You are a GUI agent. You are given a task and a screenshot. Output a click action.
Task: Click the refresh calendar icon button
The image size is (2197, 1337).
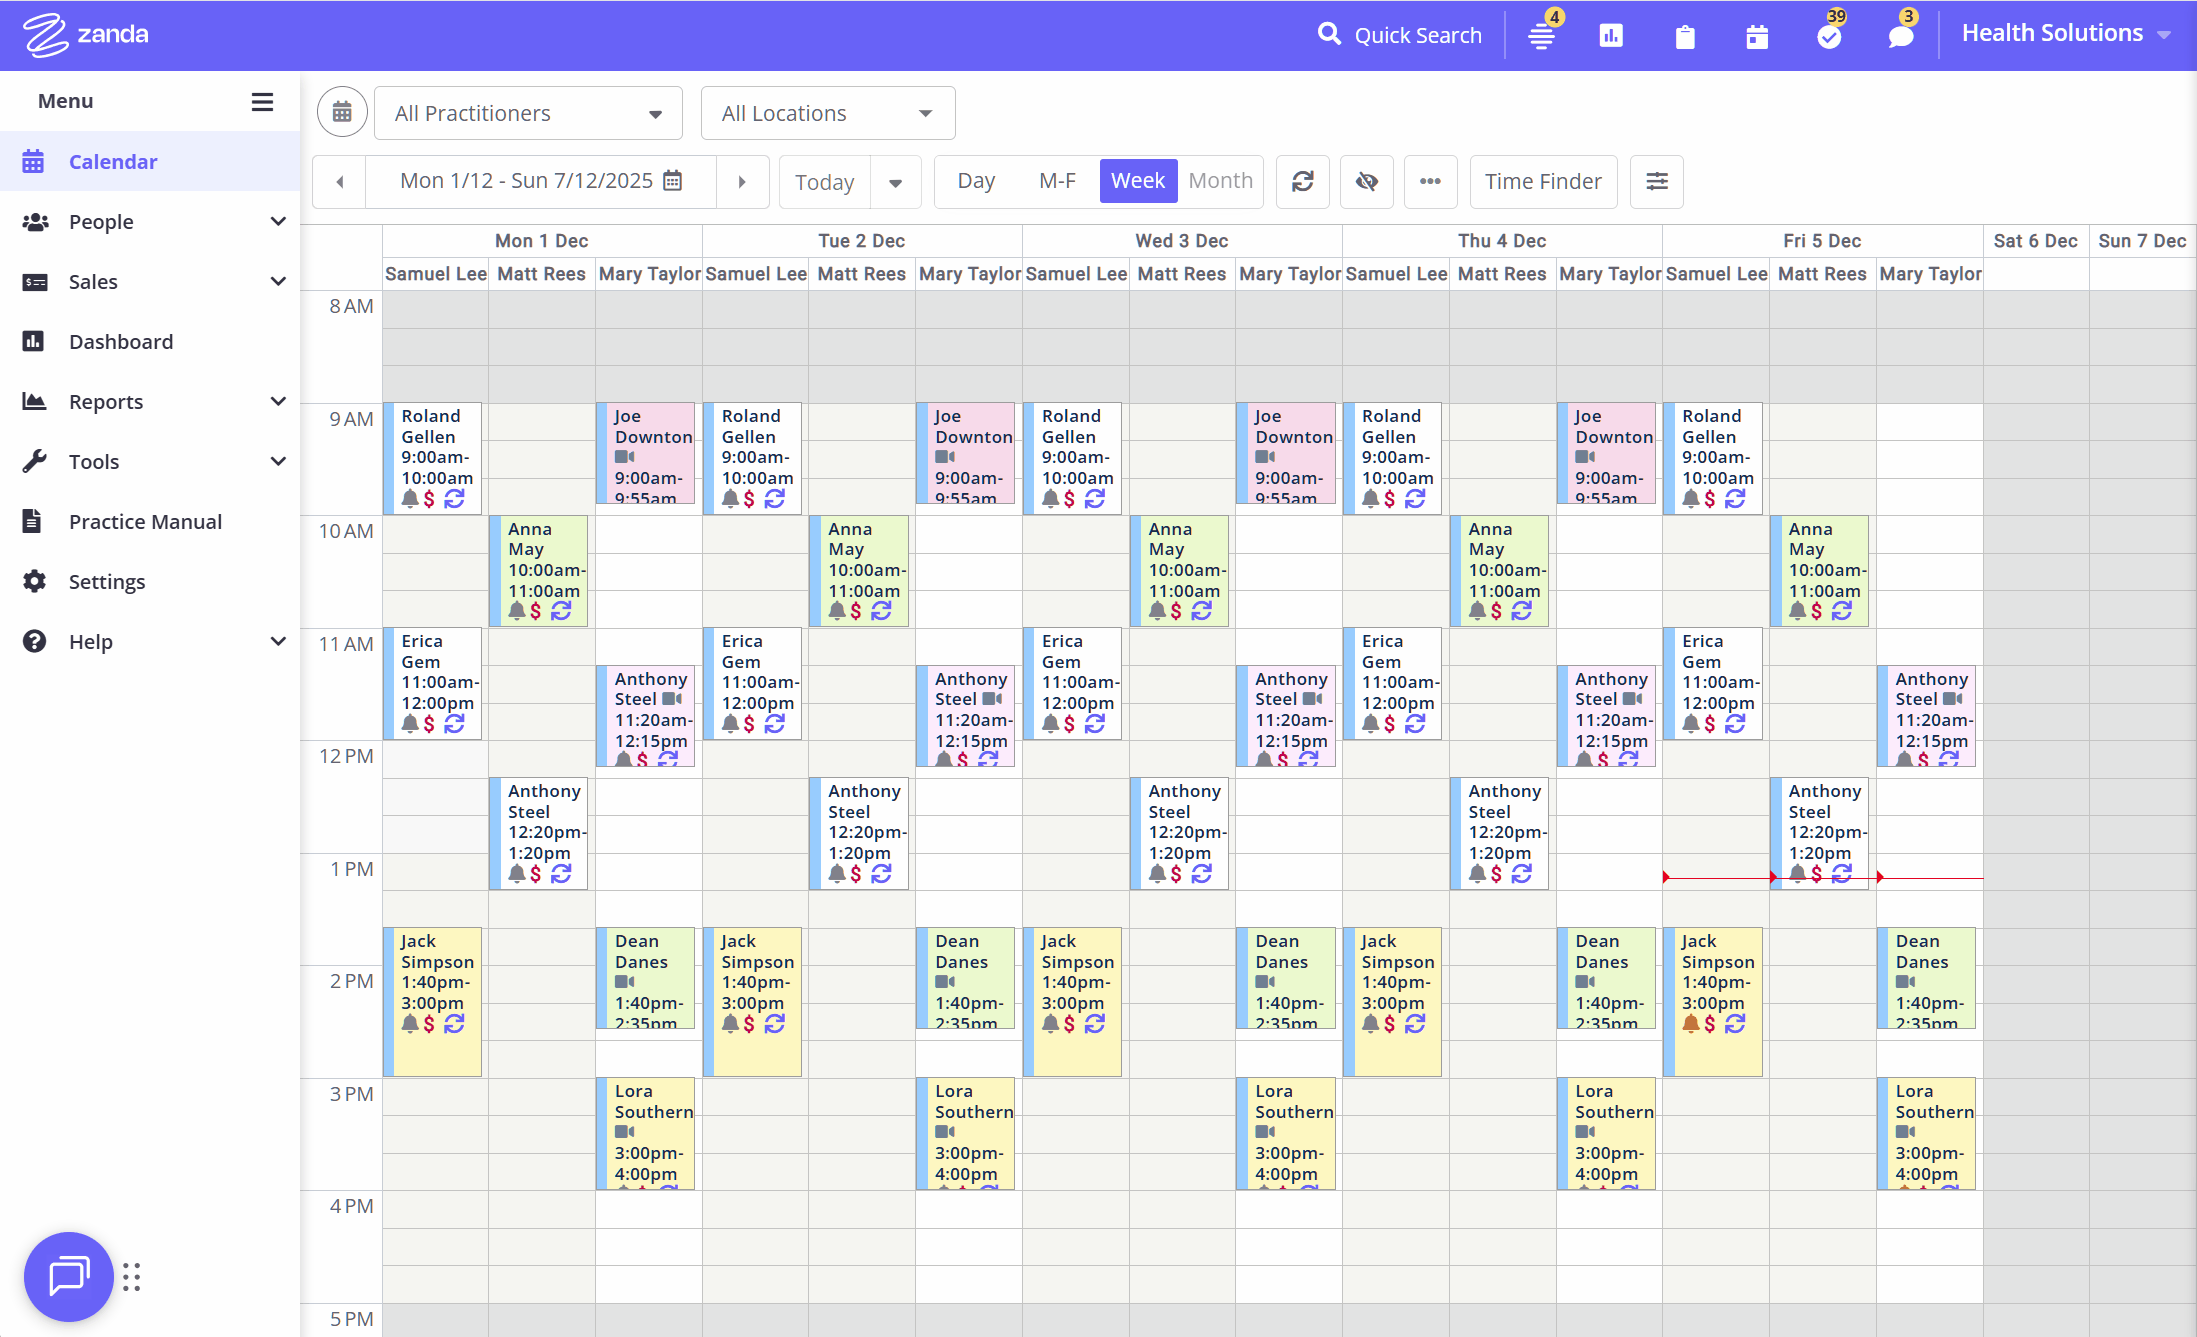pos(1302,181)
